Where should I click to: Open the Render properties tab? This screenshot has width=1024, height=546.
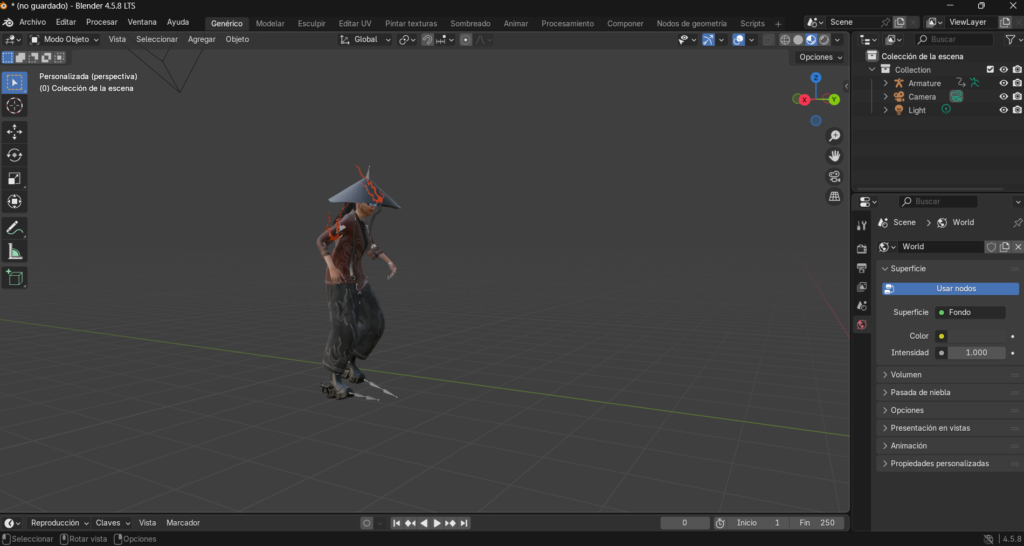coord(861,249)
